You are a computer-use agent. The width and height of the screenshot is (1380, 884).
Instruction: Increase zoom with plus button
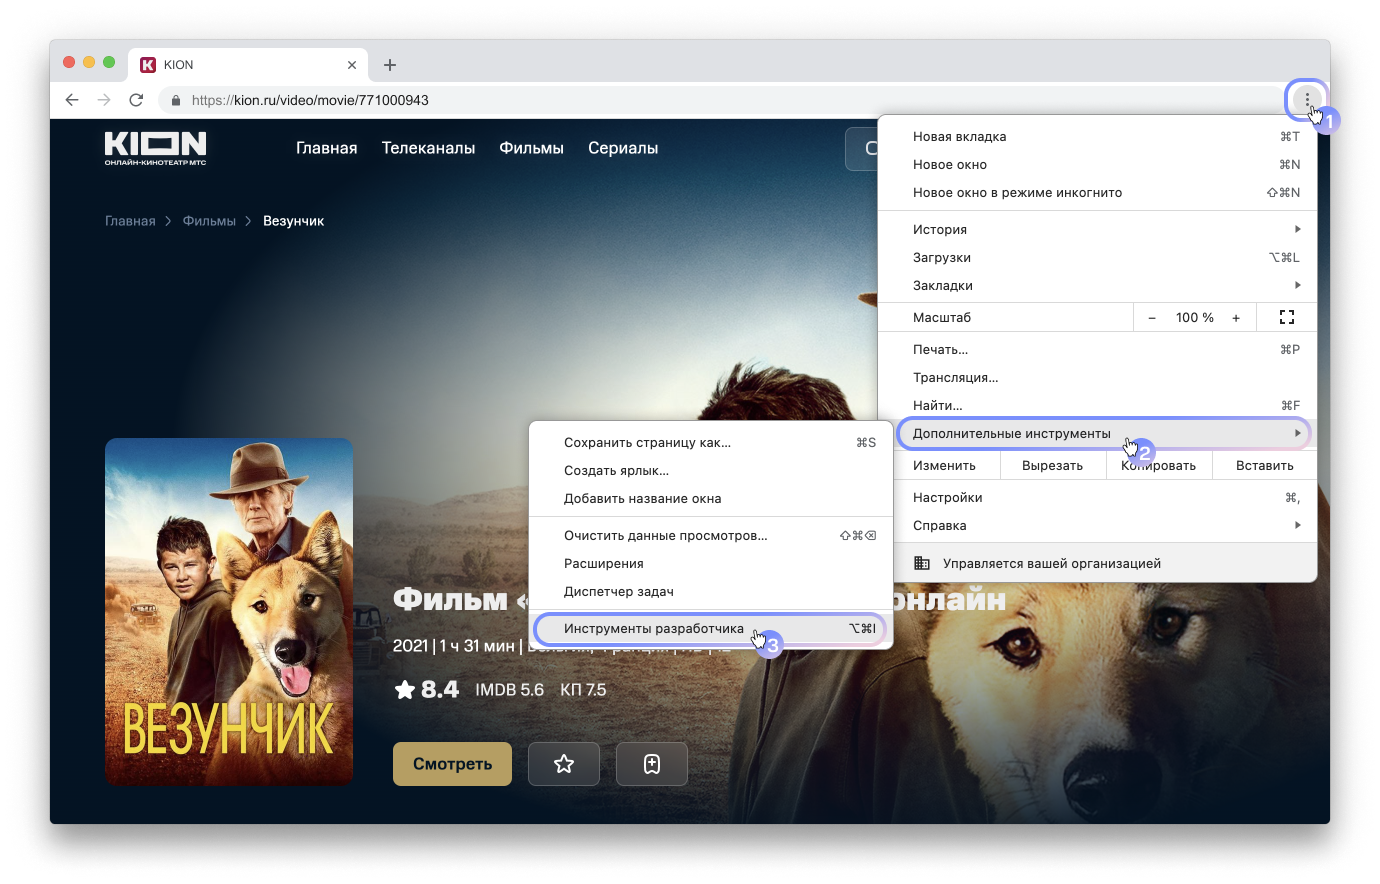[1236, 318]
